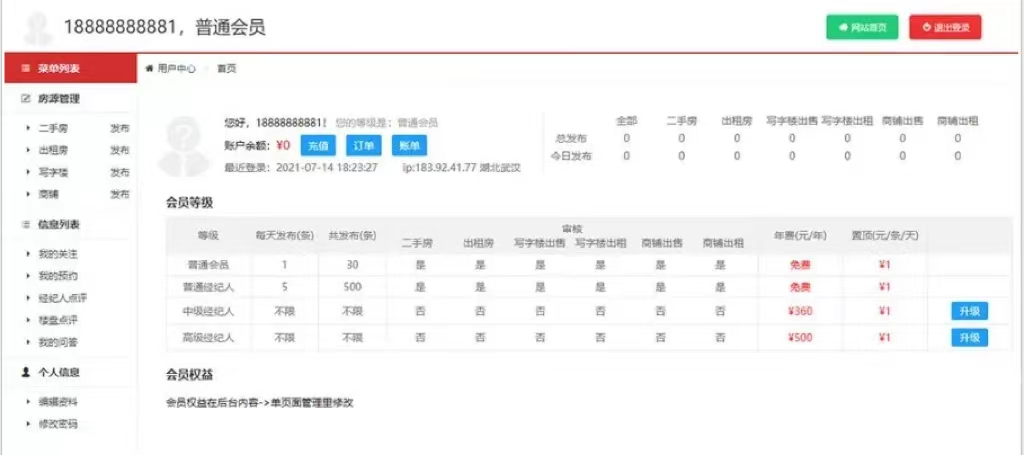
Task: Upgrade to 中级经纪人 with 升级
Action: coord(969,312)
